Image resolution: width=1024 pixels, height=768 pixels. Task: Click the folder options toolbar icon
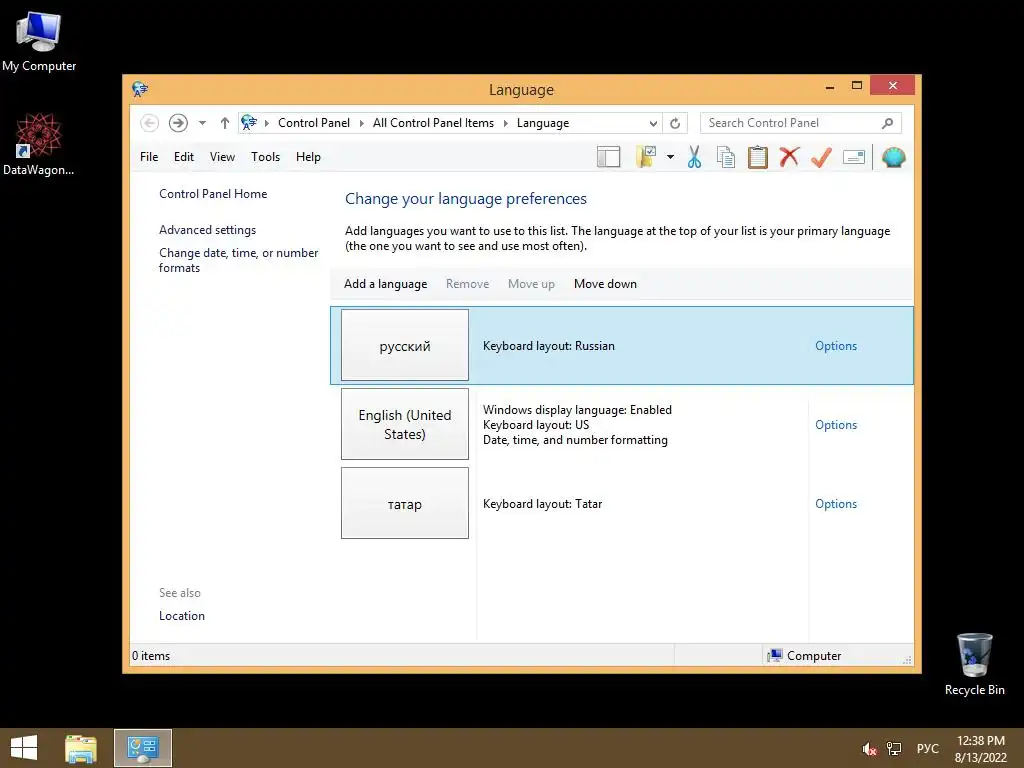pyautogui.click(x=646, y=157)
